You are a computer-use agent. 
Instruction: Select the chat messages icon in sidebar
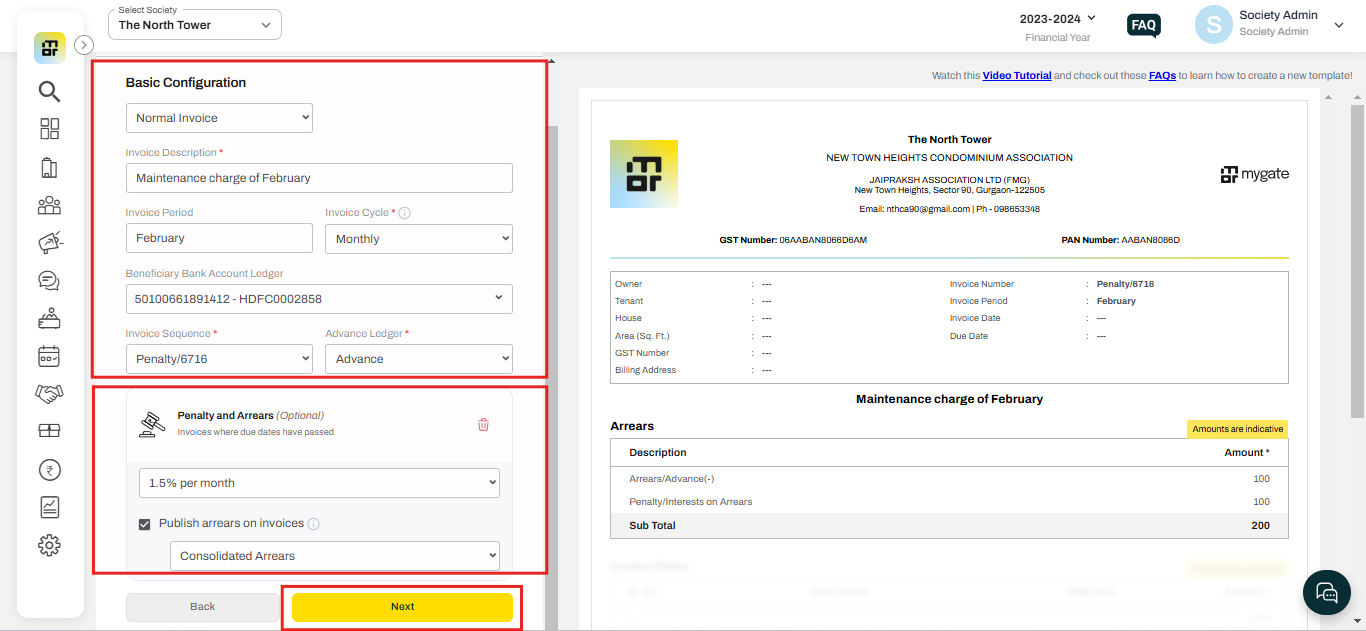49,280
